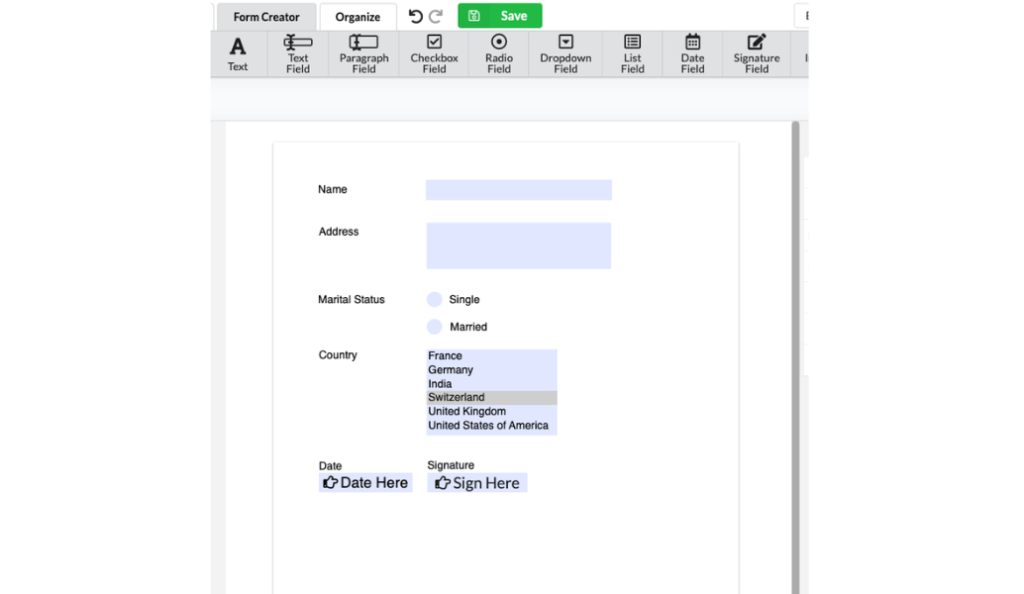Open the Form Creator tab
The width and height of the screenshot is (1024, 594).
(265, 16)
